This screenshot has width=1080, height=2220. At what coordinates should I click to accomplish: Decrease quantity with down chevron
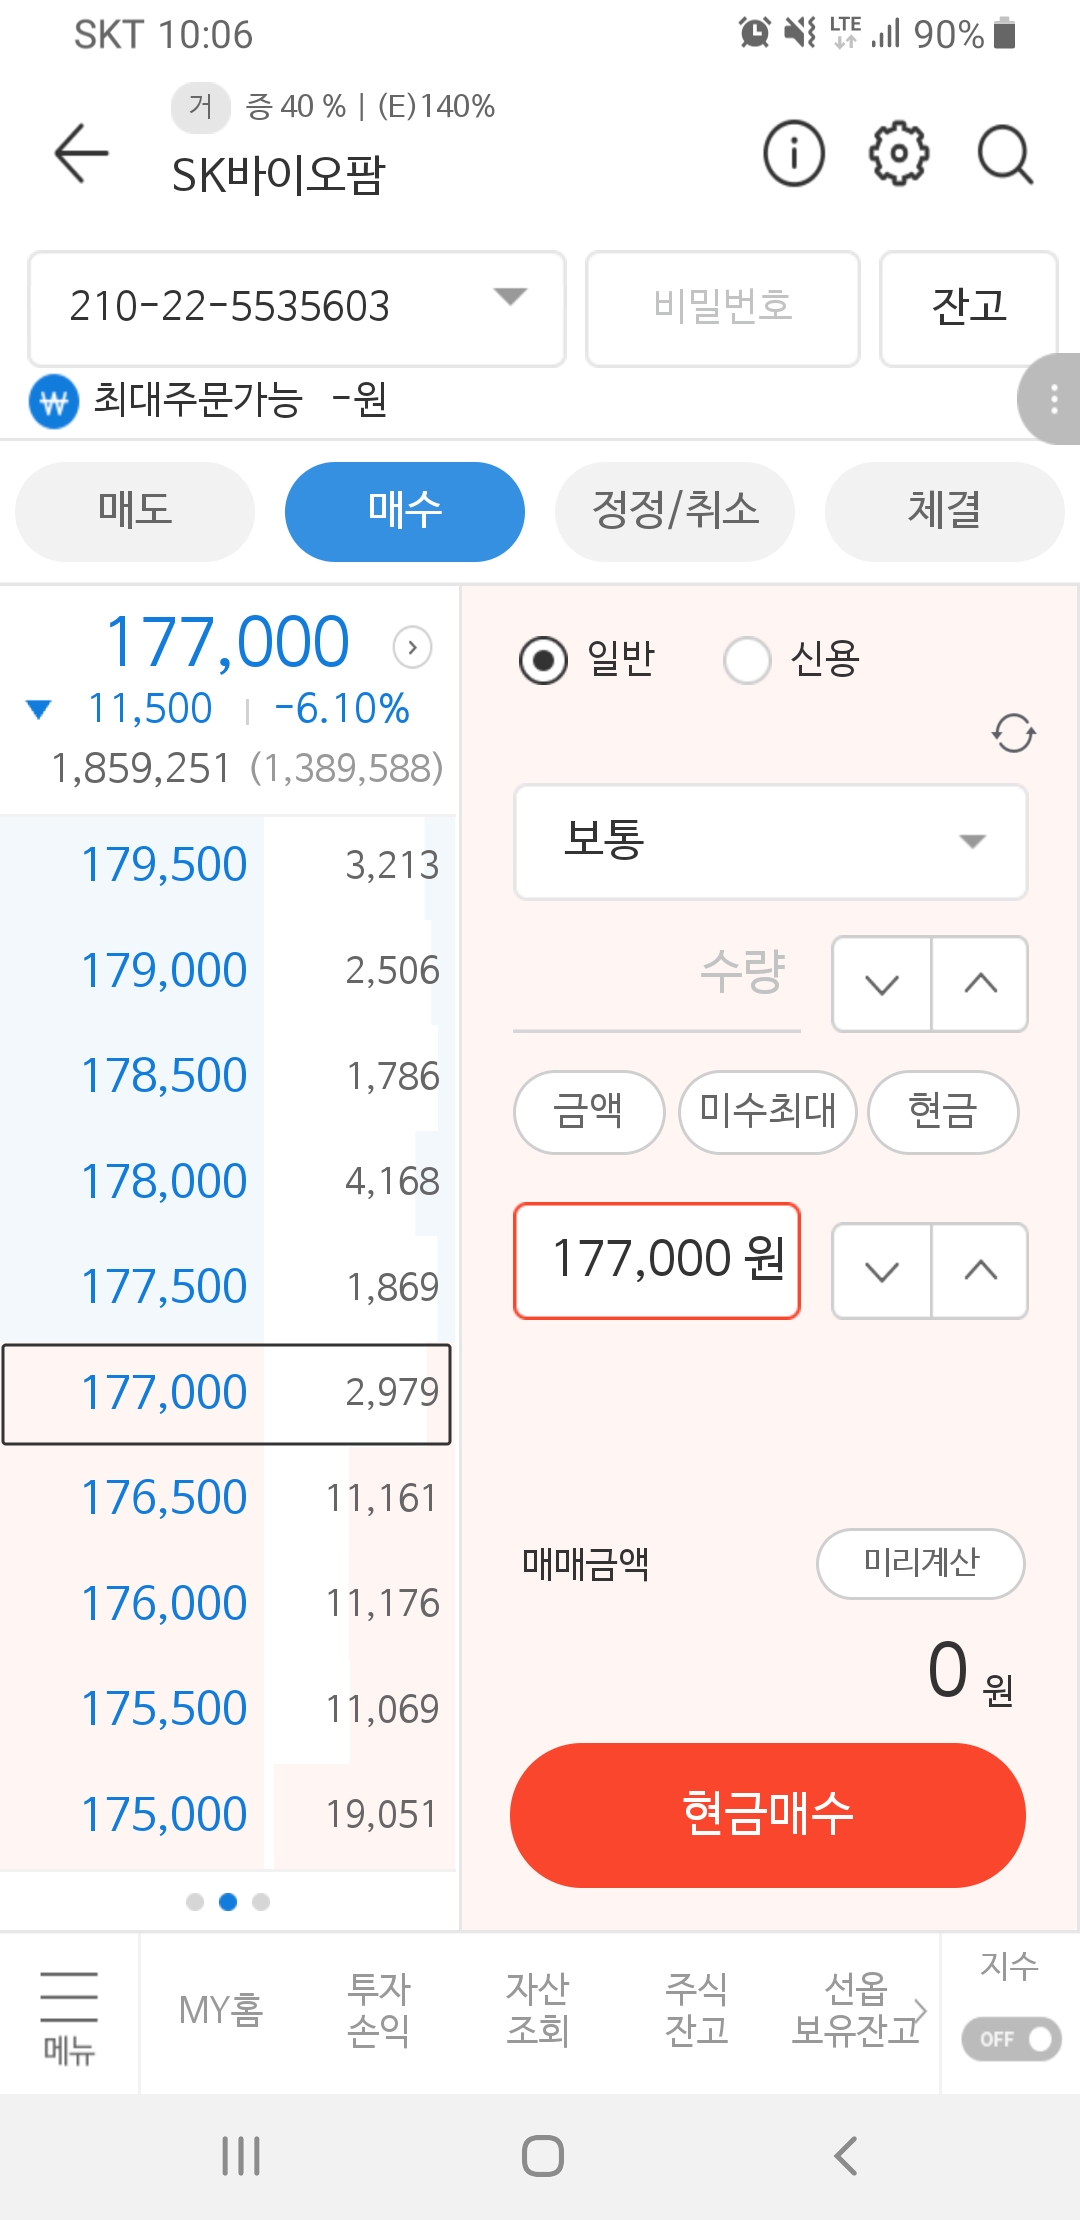point(881,984)
